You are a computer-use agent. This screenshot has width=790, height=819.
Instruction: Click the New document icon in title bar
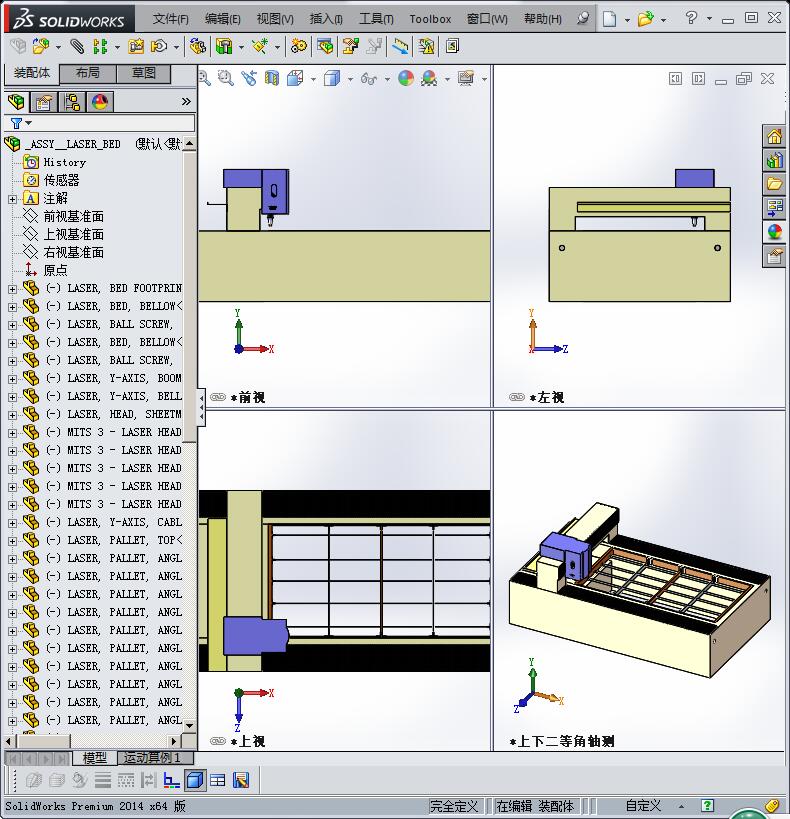609,19
